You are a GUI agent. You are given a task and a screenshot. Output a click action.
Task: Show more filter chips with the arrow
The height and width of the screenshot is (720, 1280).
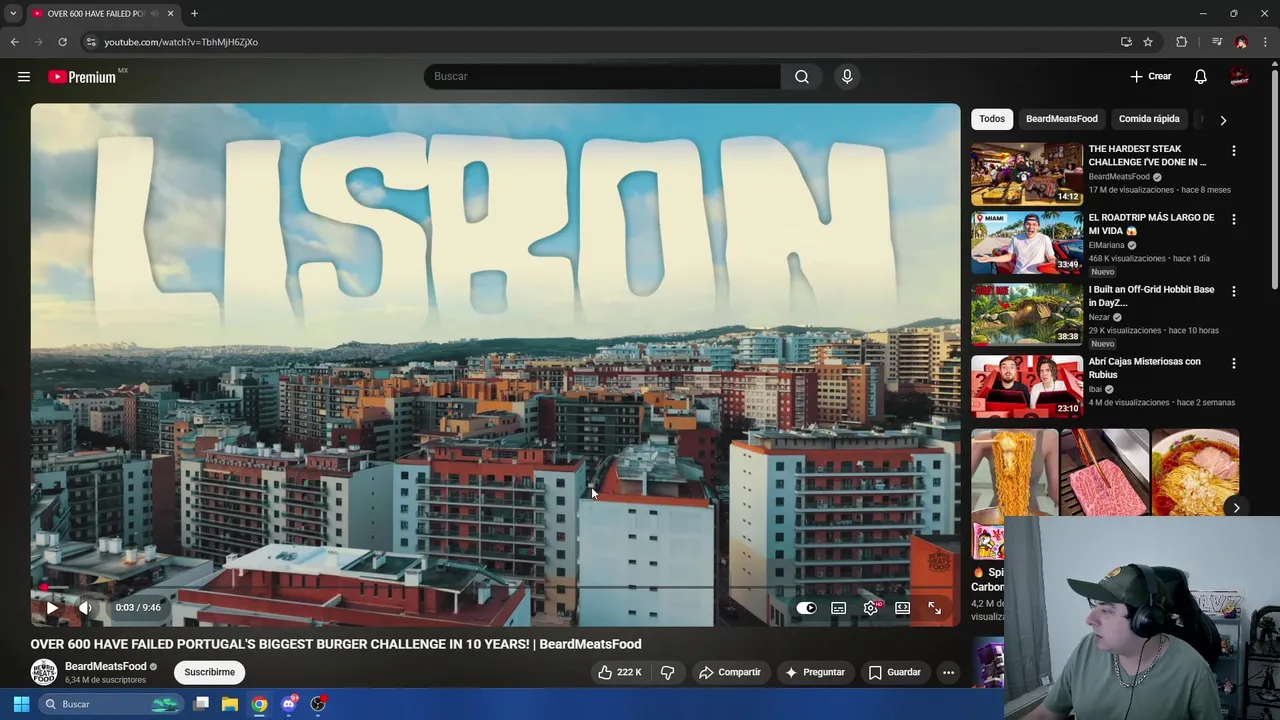[x=1222, y=120]
